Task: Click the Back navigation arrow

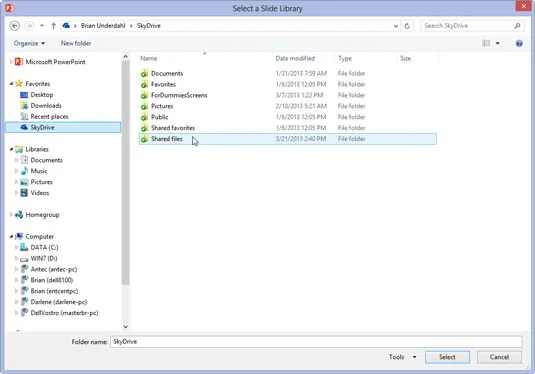Action: pos(14,26)
